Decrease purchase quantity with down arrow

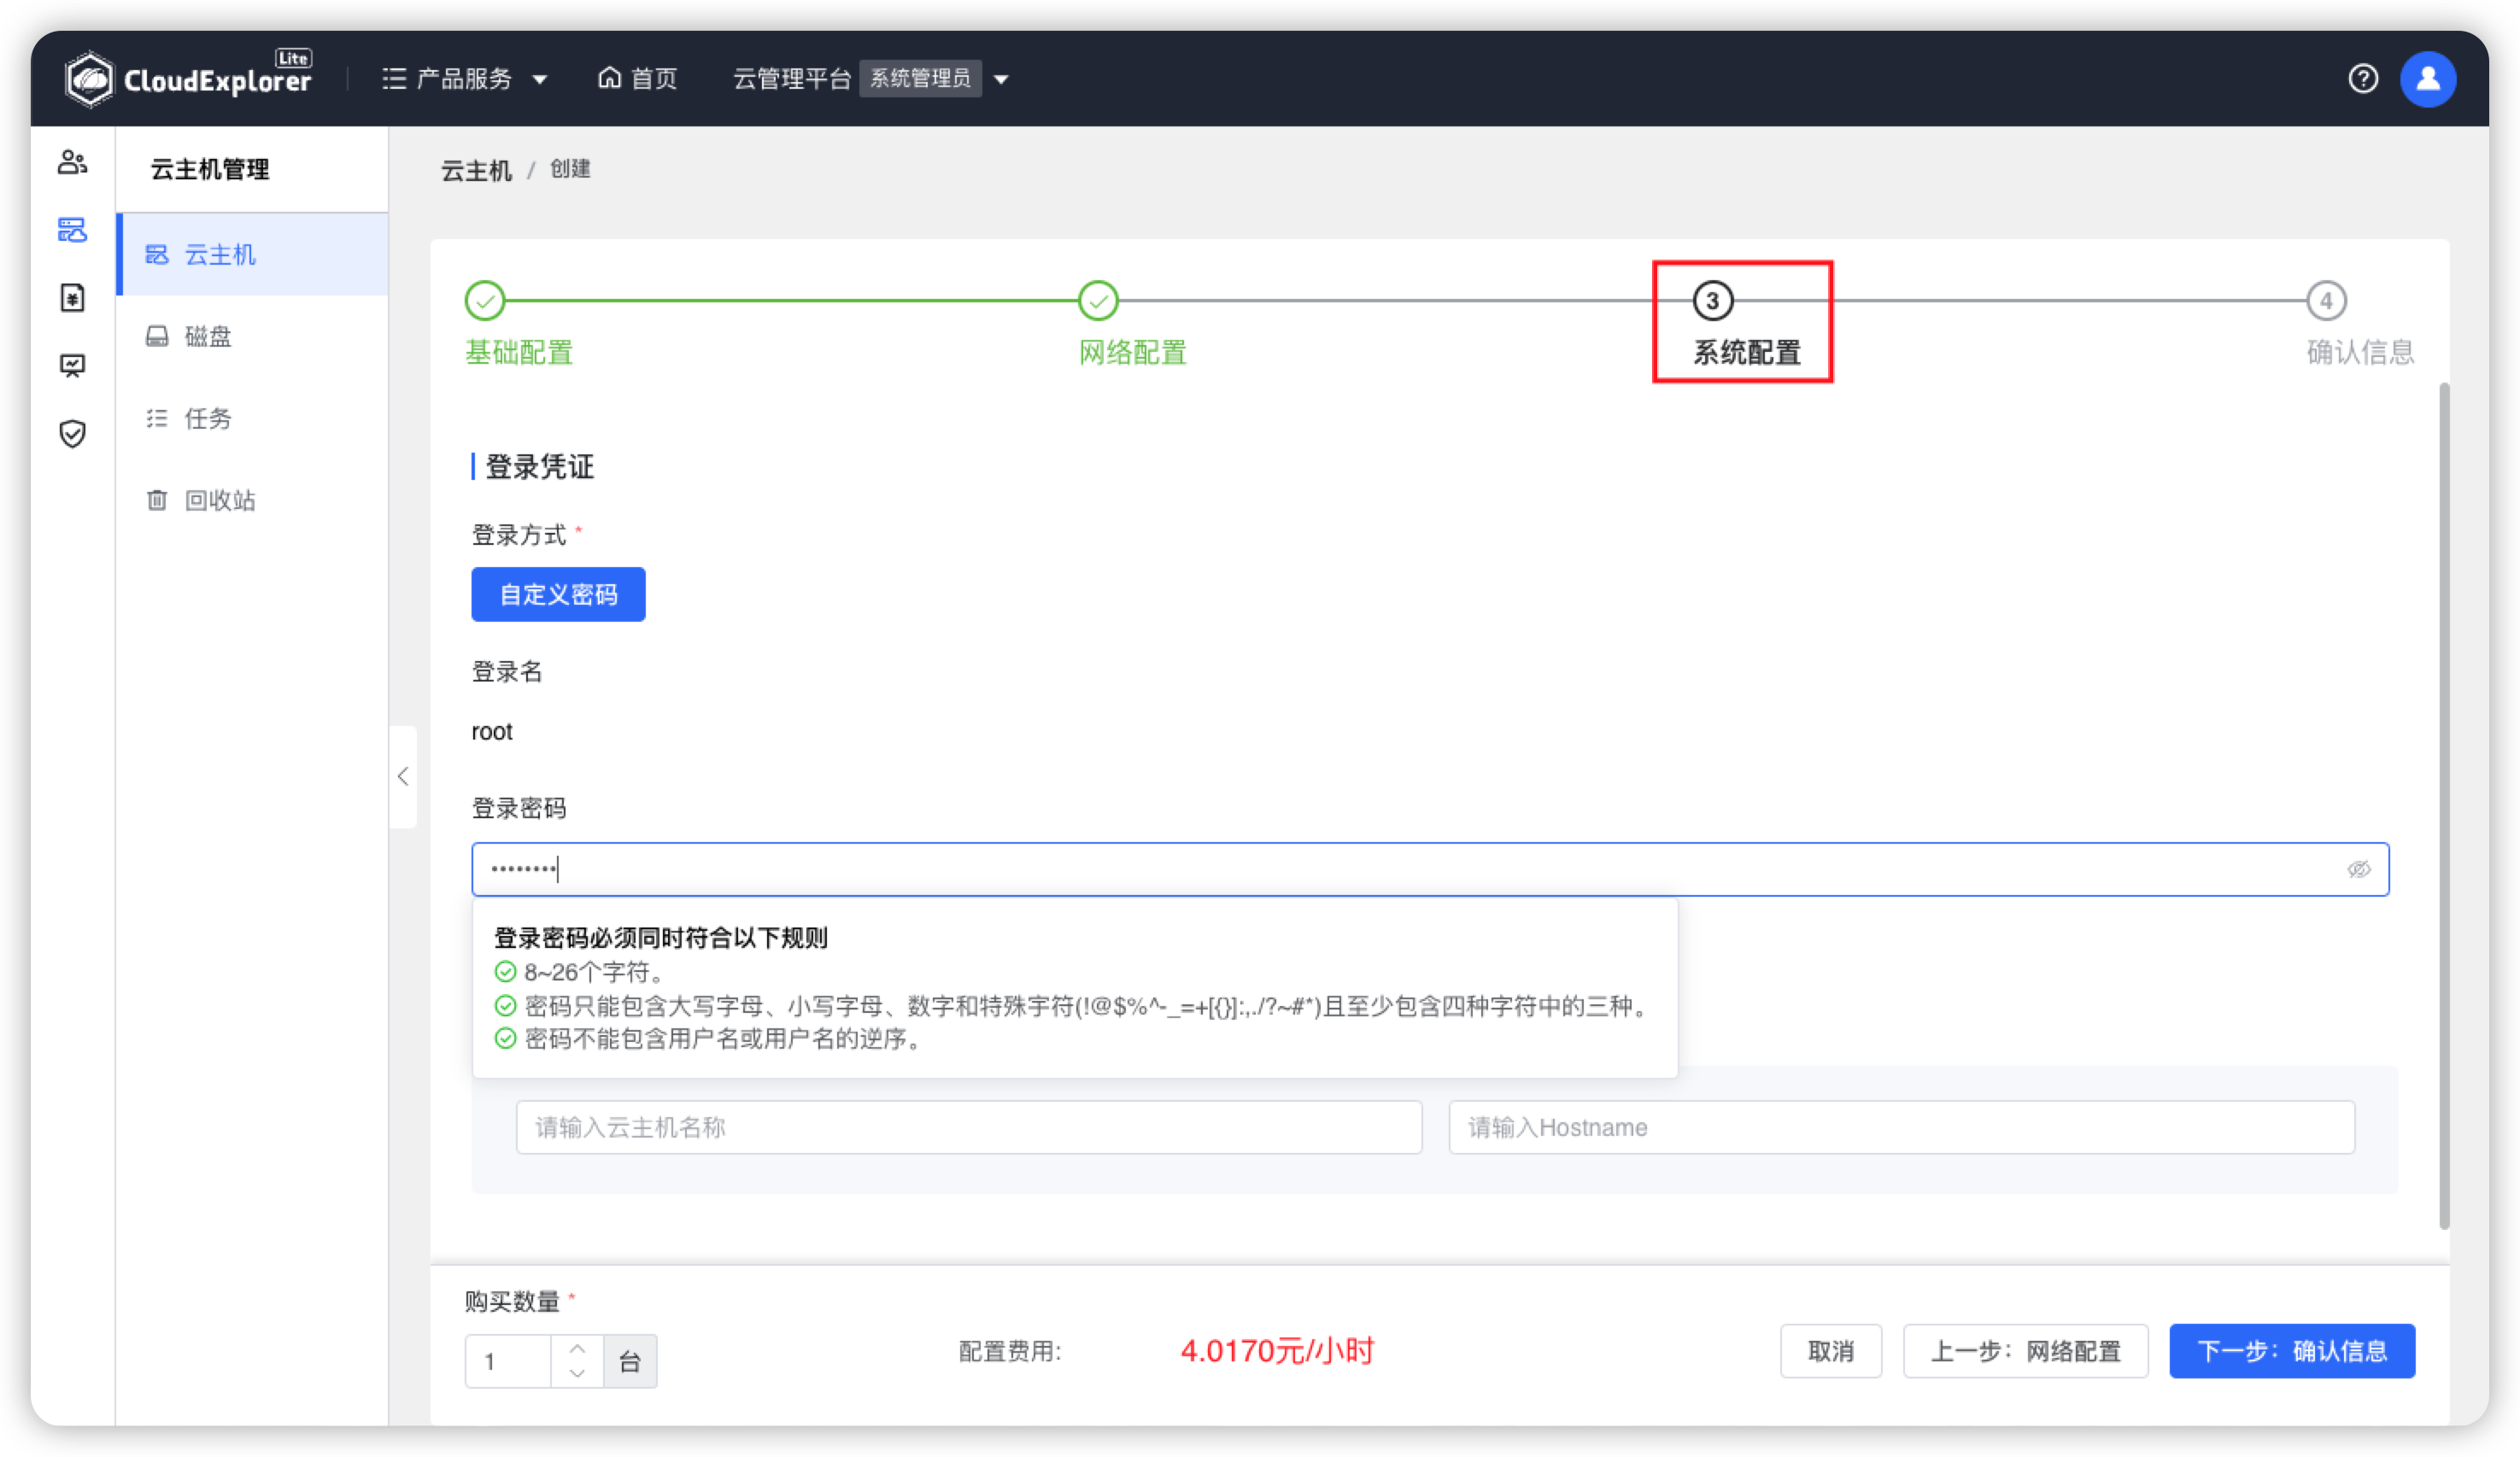(x=577, y=1373)
